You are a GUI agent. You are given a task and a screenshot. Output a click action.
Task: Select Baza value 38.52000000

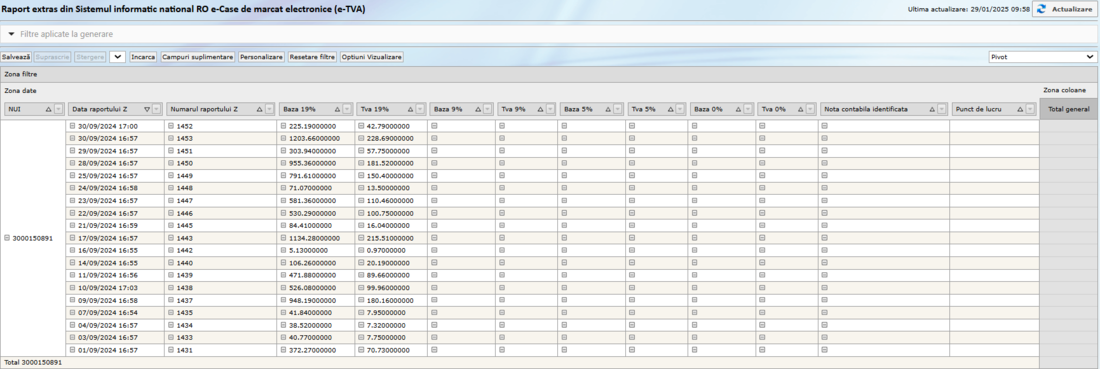311,326
